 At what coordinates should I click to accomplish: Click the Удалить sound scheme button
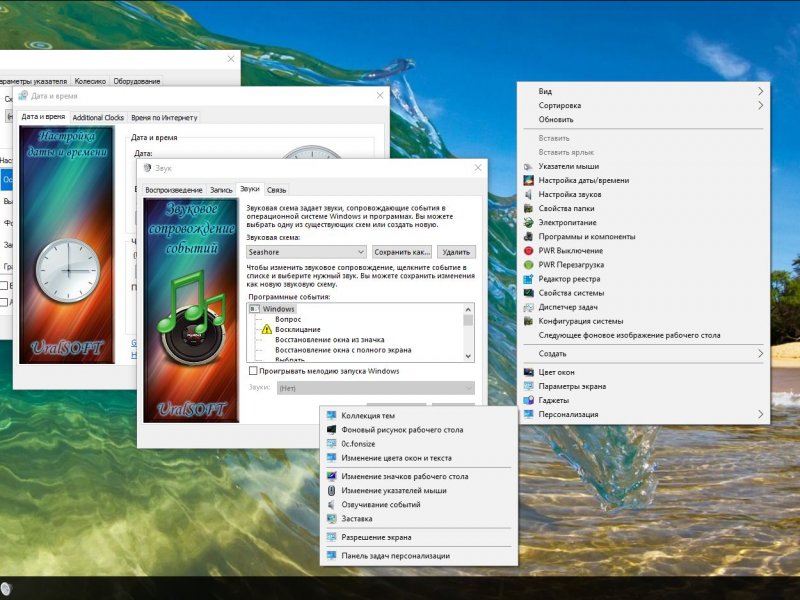pos(456,252)
